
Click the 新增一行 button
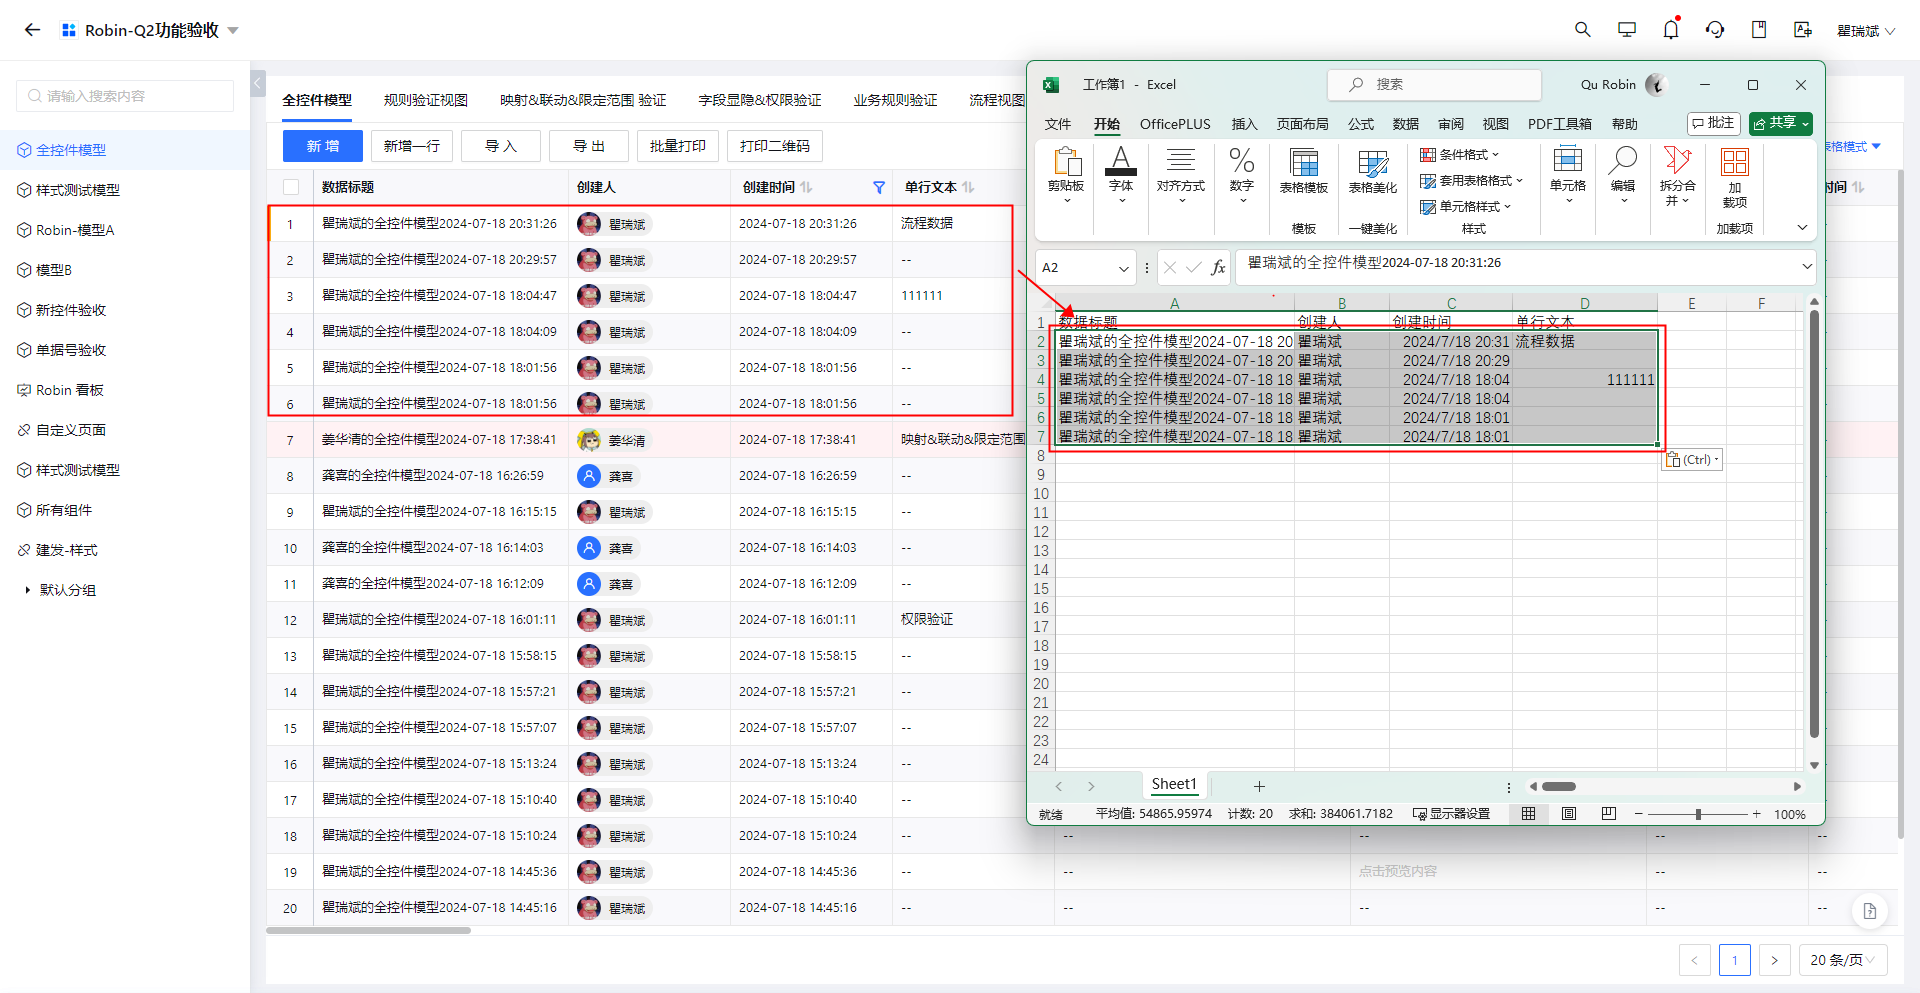coord(412,146)
